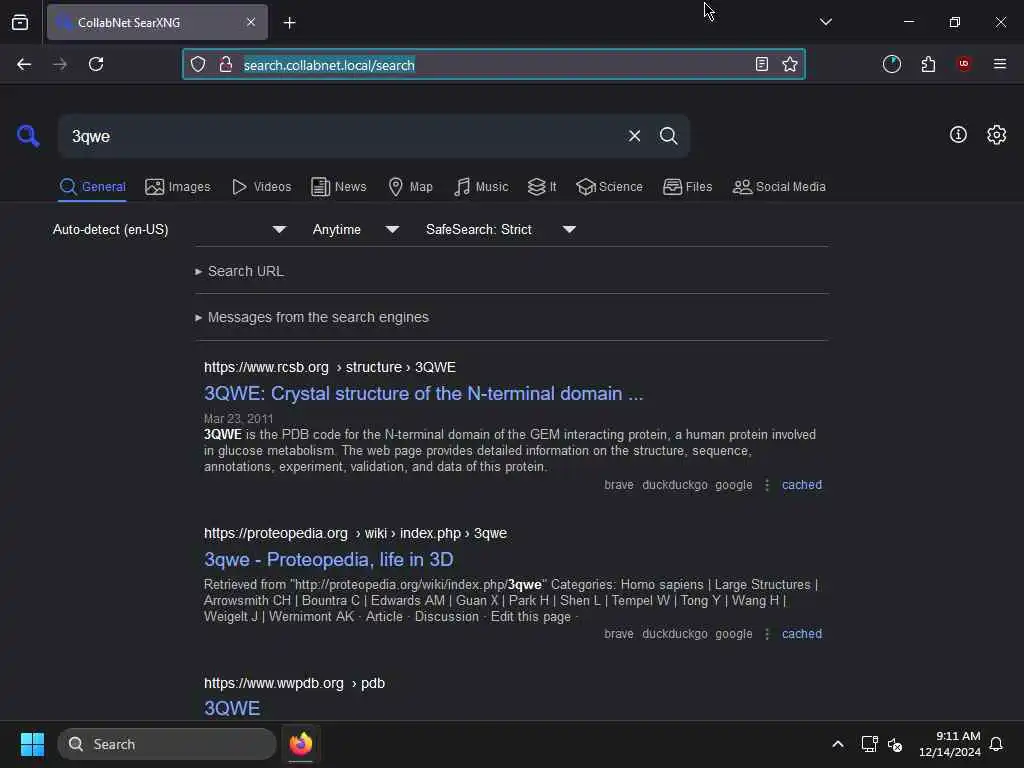
Task: Open the About info icon
Action: click(958, 135)
